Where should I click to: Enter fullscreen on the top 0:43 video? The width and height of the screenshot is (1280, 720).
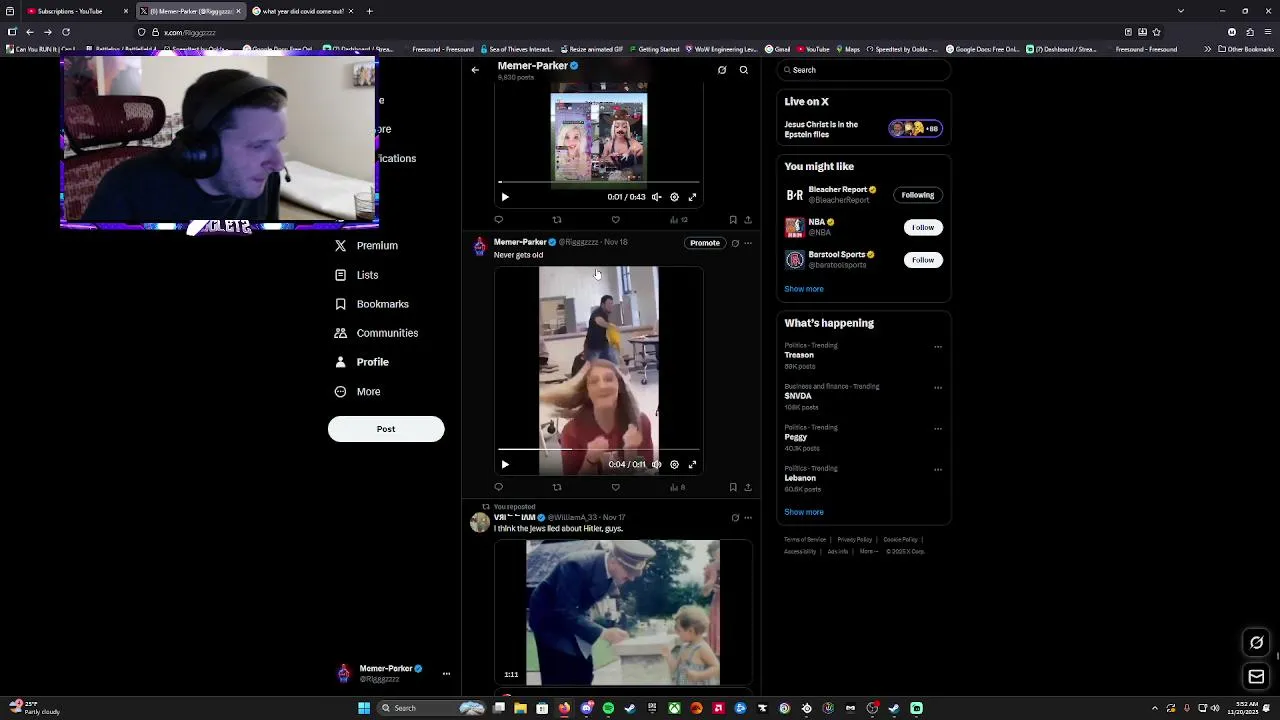coord(692,197)
